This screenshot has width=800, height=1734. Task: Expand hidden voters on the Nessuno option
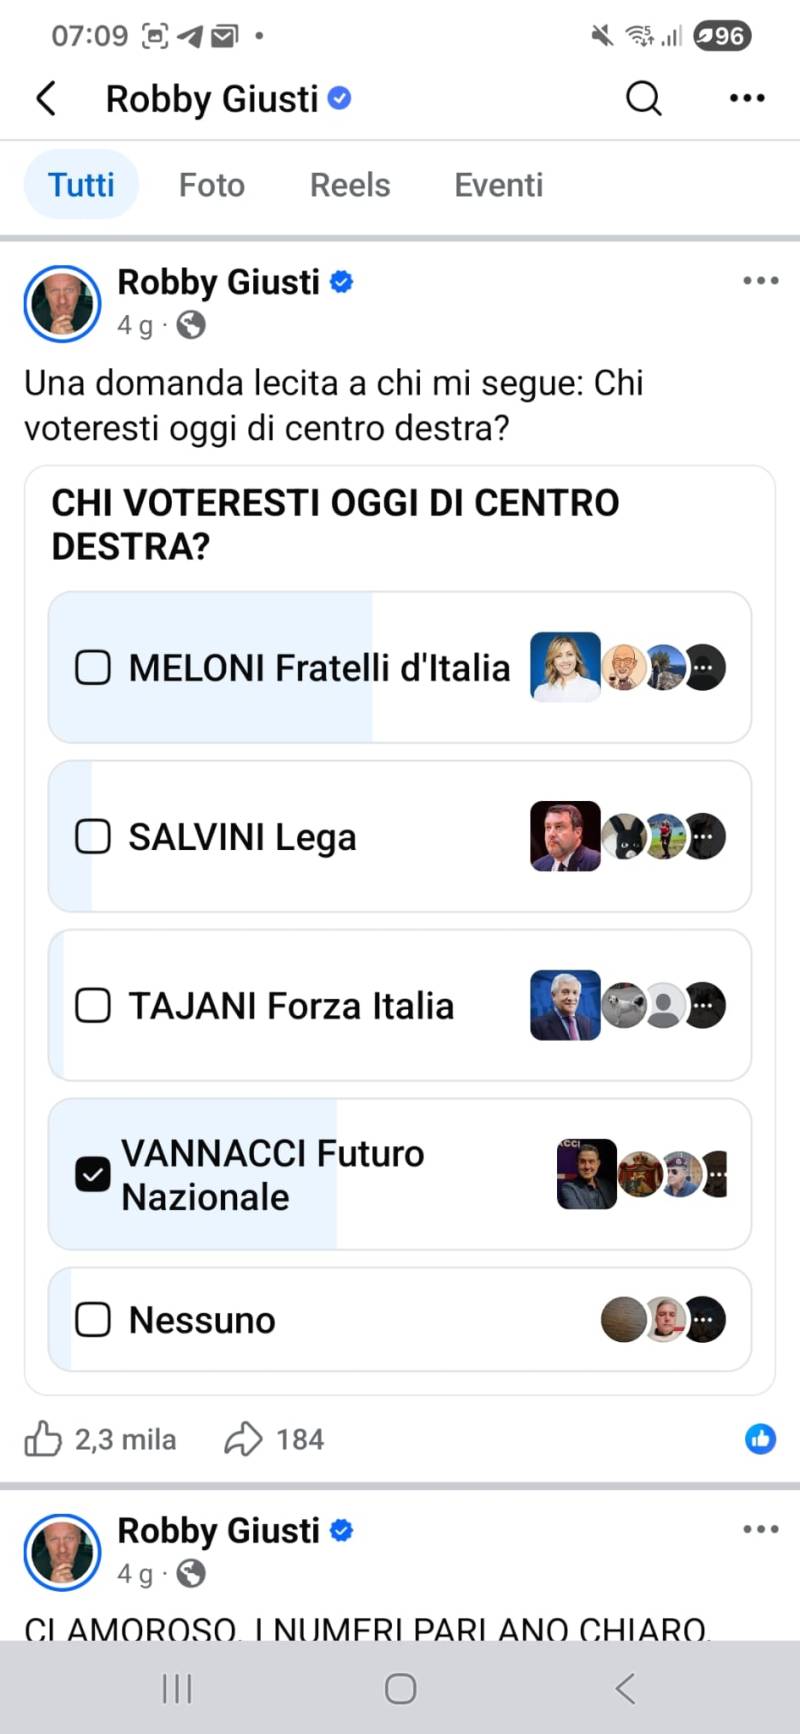click(704, 1319)
